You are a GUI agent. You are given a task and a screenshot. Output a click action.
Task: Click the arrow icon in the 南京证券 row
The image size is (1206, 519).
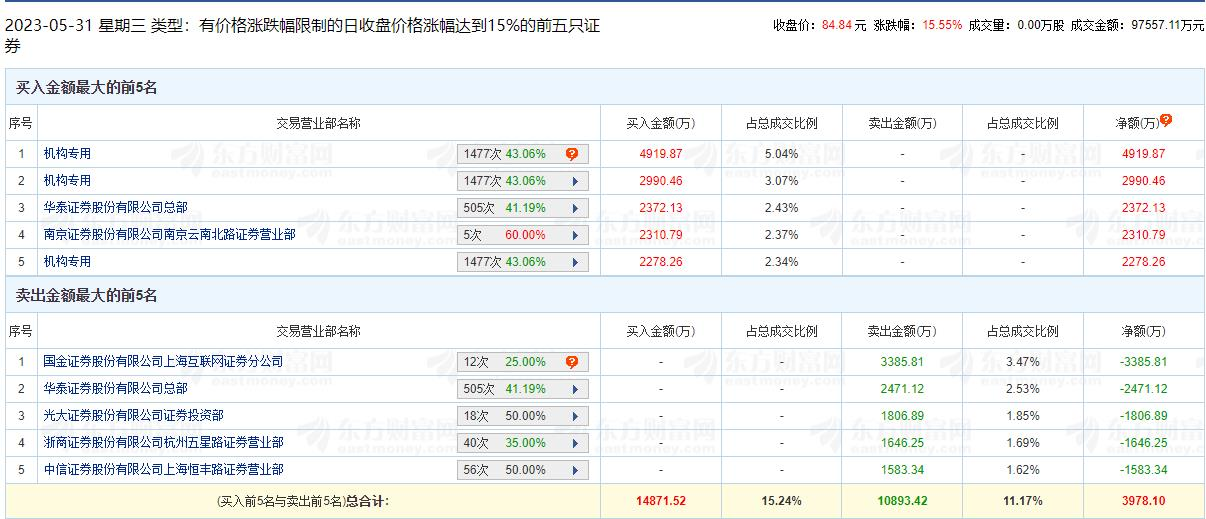point(575,235)
